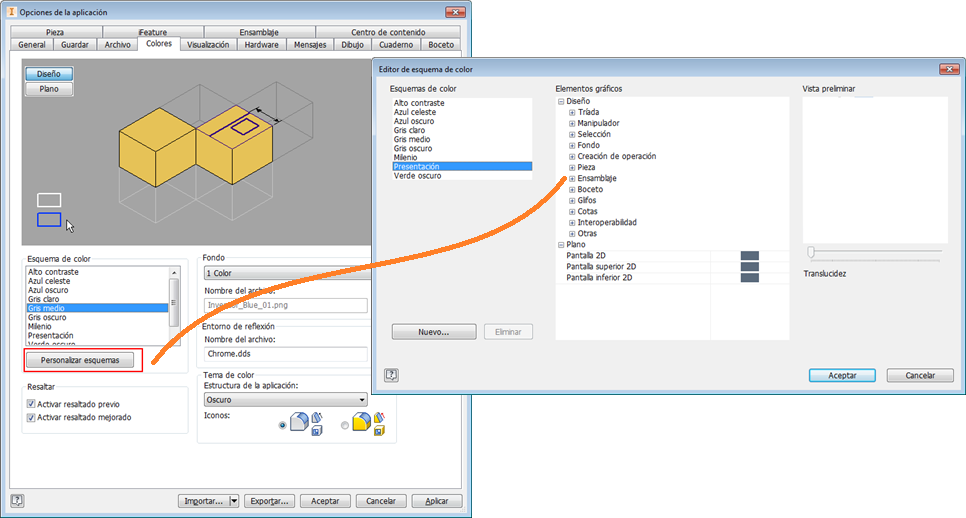Viewport: 966px width, 518px height.
Task: Open the Dibujo tab
Action: 352,45
